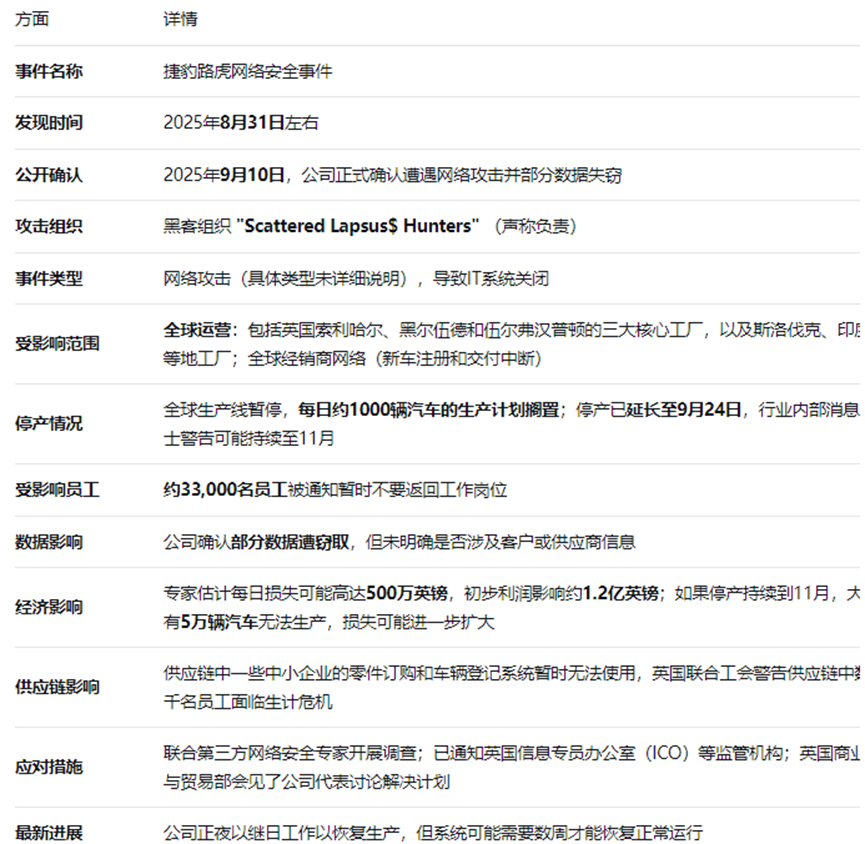Select the 攻击组织 row label
Screen dimensions: 865x844
[x=49, y=226]
